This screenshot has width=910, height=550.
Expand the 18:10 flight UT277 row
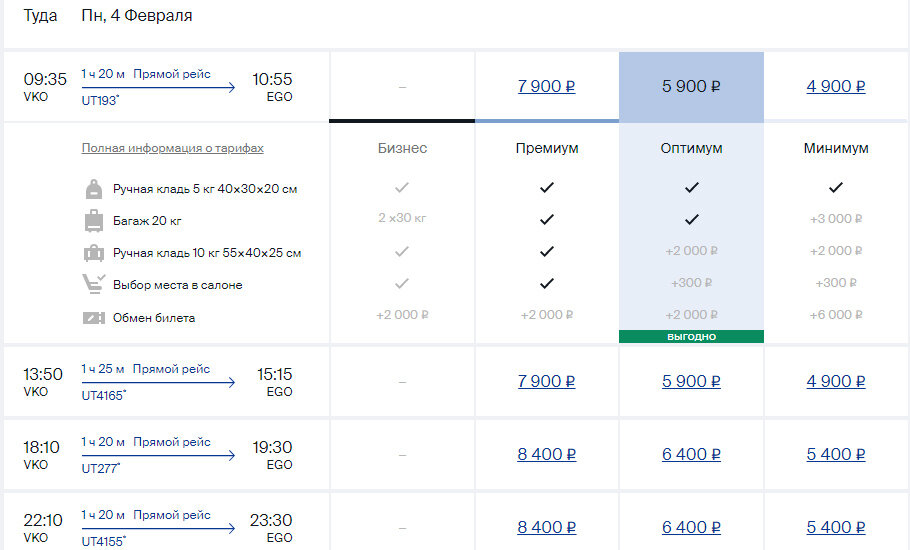158,454
